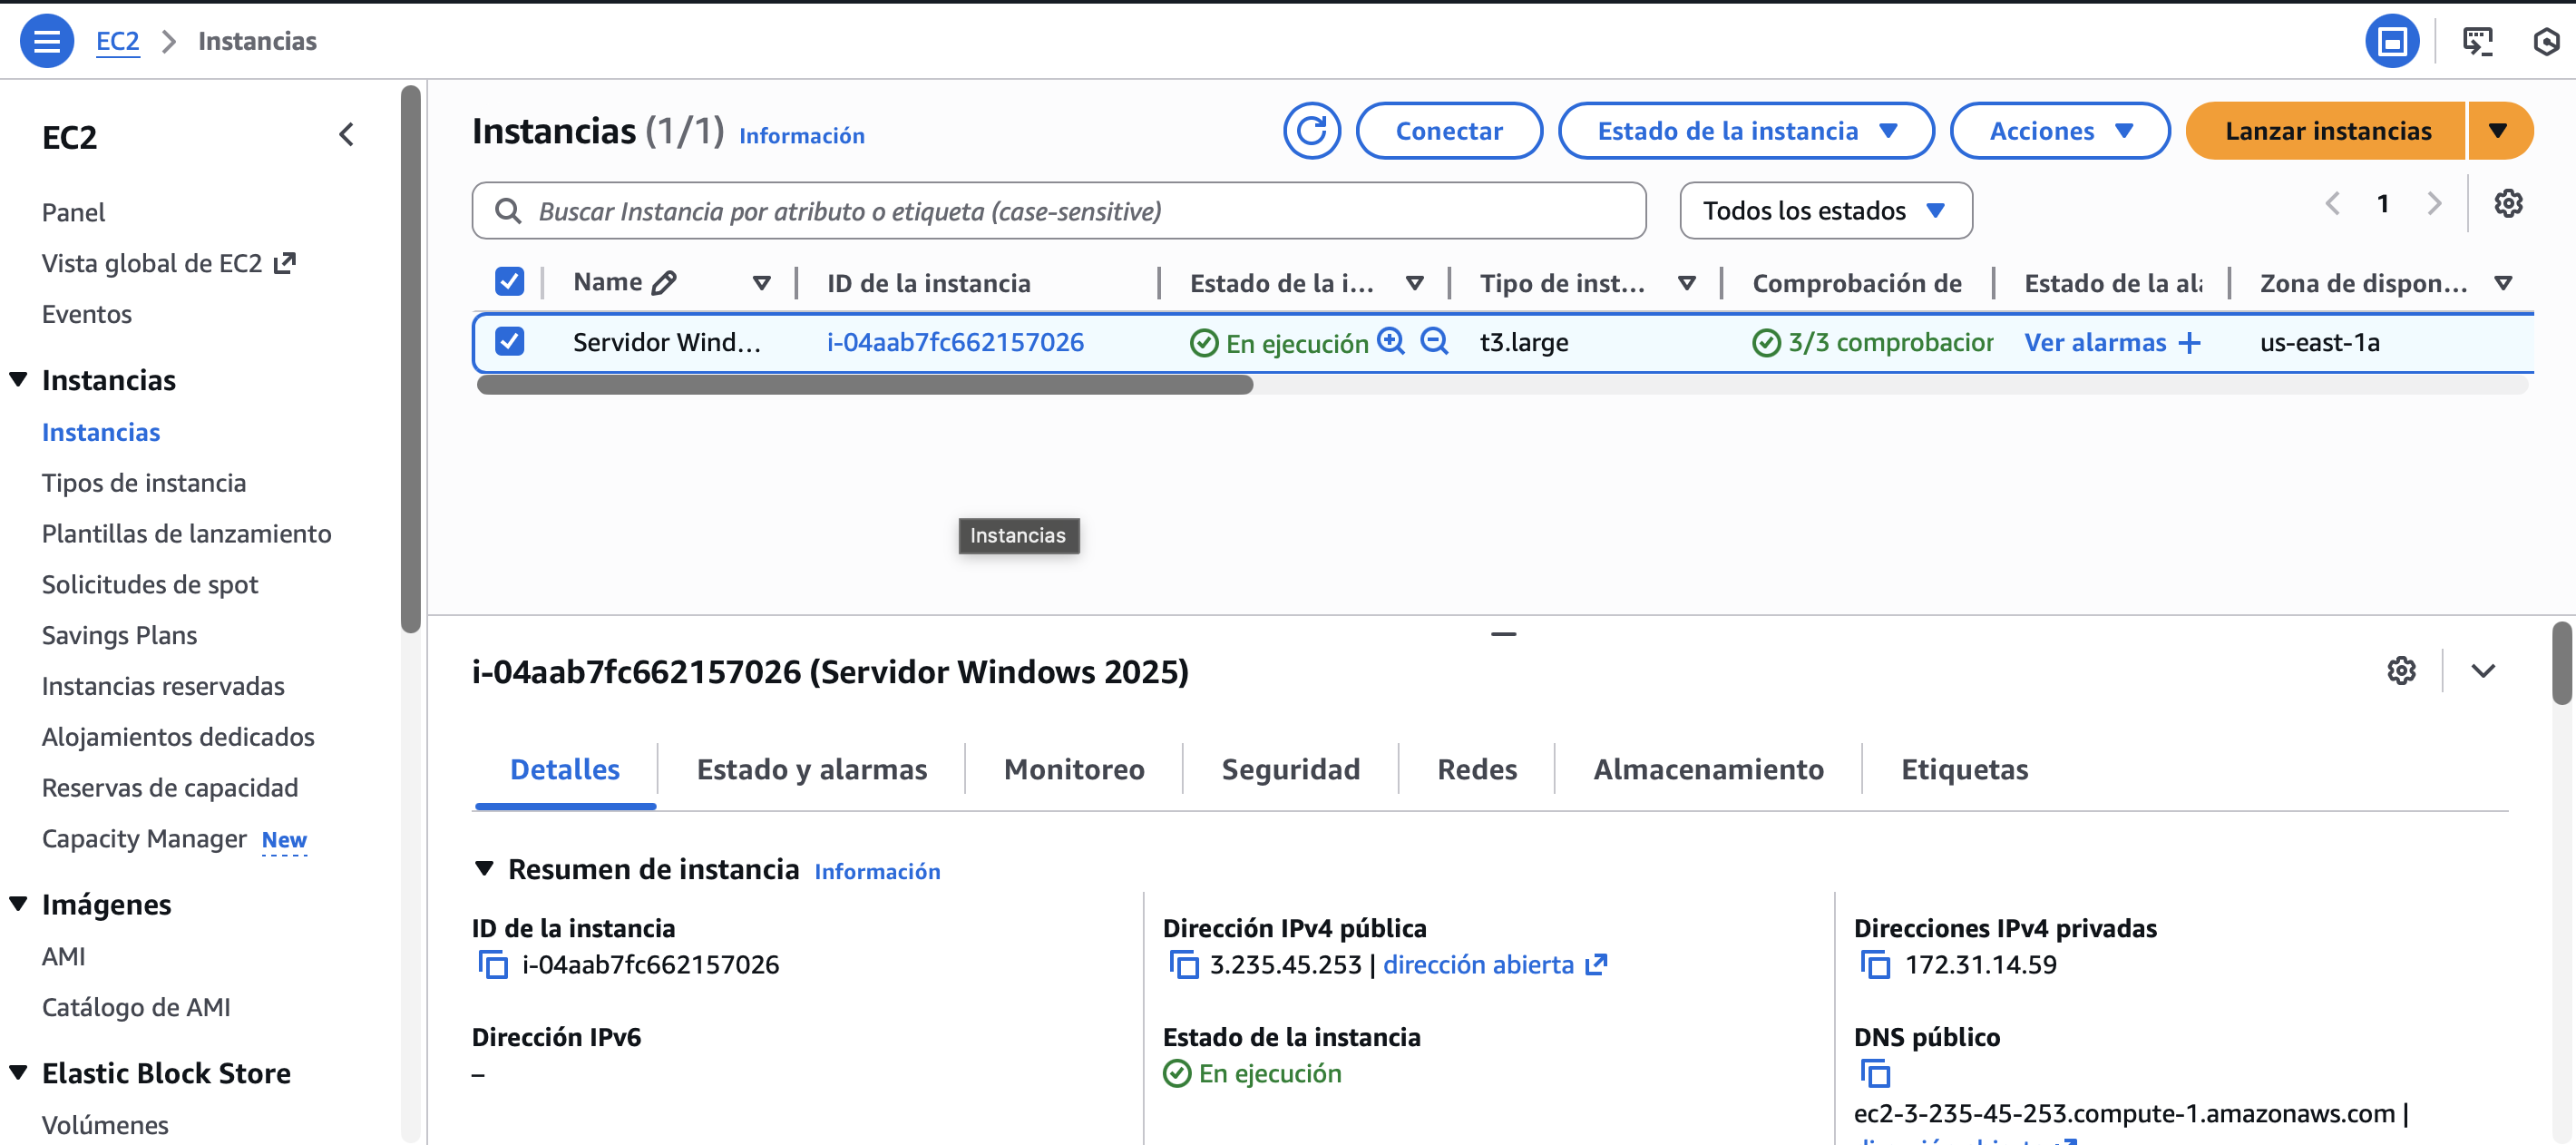Open table preferences gear icon

click(x=2507, y=204)
